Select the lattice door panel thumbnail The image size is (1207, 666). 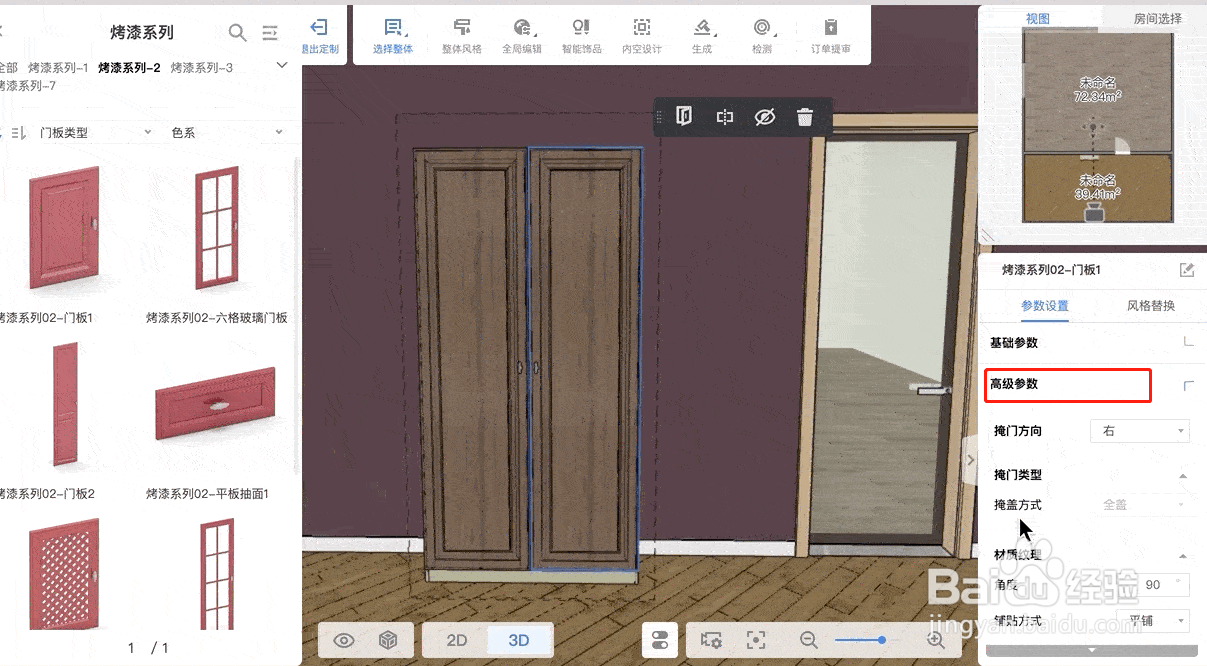pos(65,573)
